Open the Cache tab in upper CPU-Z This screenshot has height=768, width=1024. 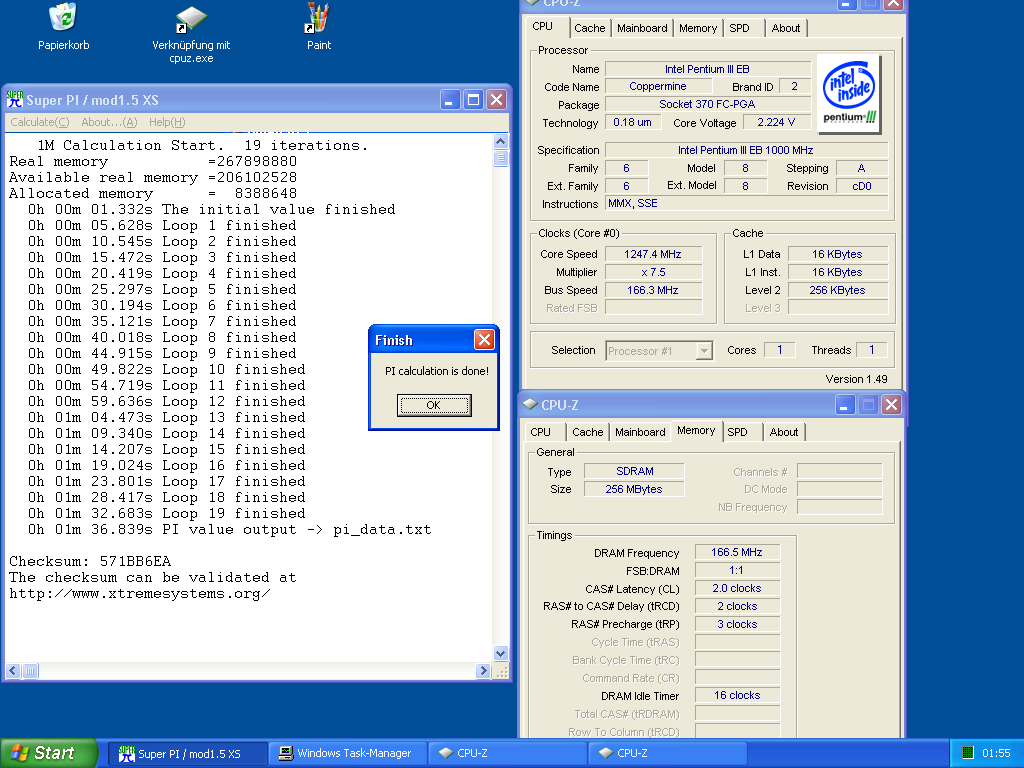590,28
